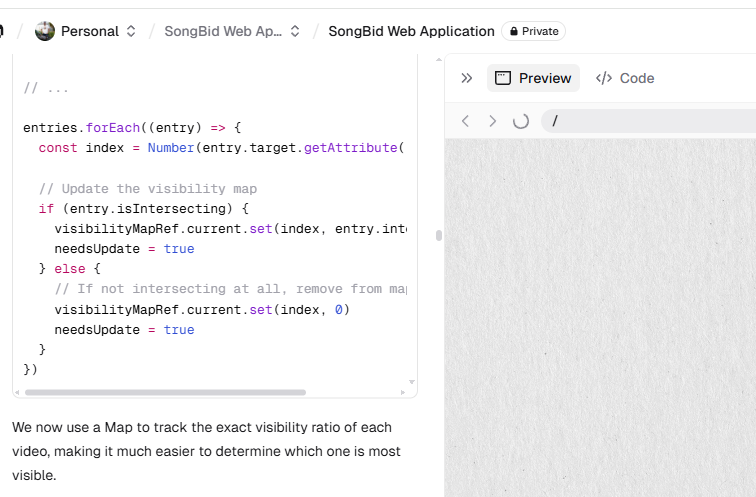Click the Private visibility badge text
This screenshot has height=497, width=756.
pyautogui.click(x=540, y=31)
